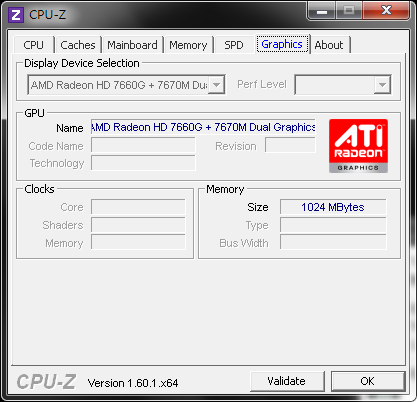Click the OK button
Image resolution: width=417 pixels, height=402 pixels.
(368, 381)
